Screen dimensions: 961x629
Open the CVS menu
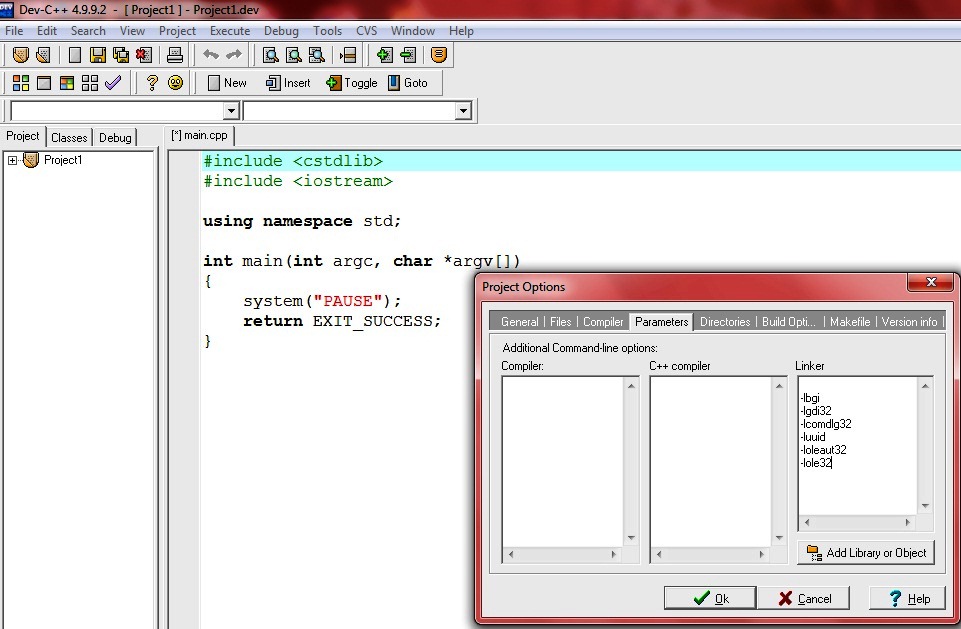coord(367,31)
